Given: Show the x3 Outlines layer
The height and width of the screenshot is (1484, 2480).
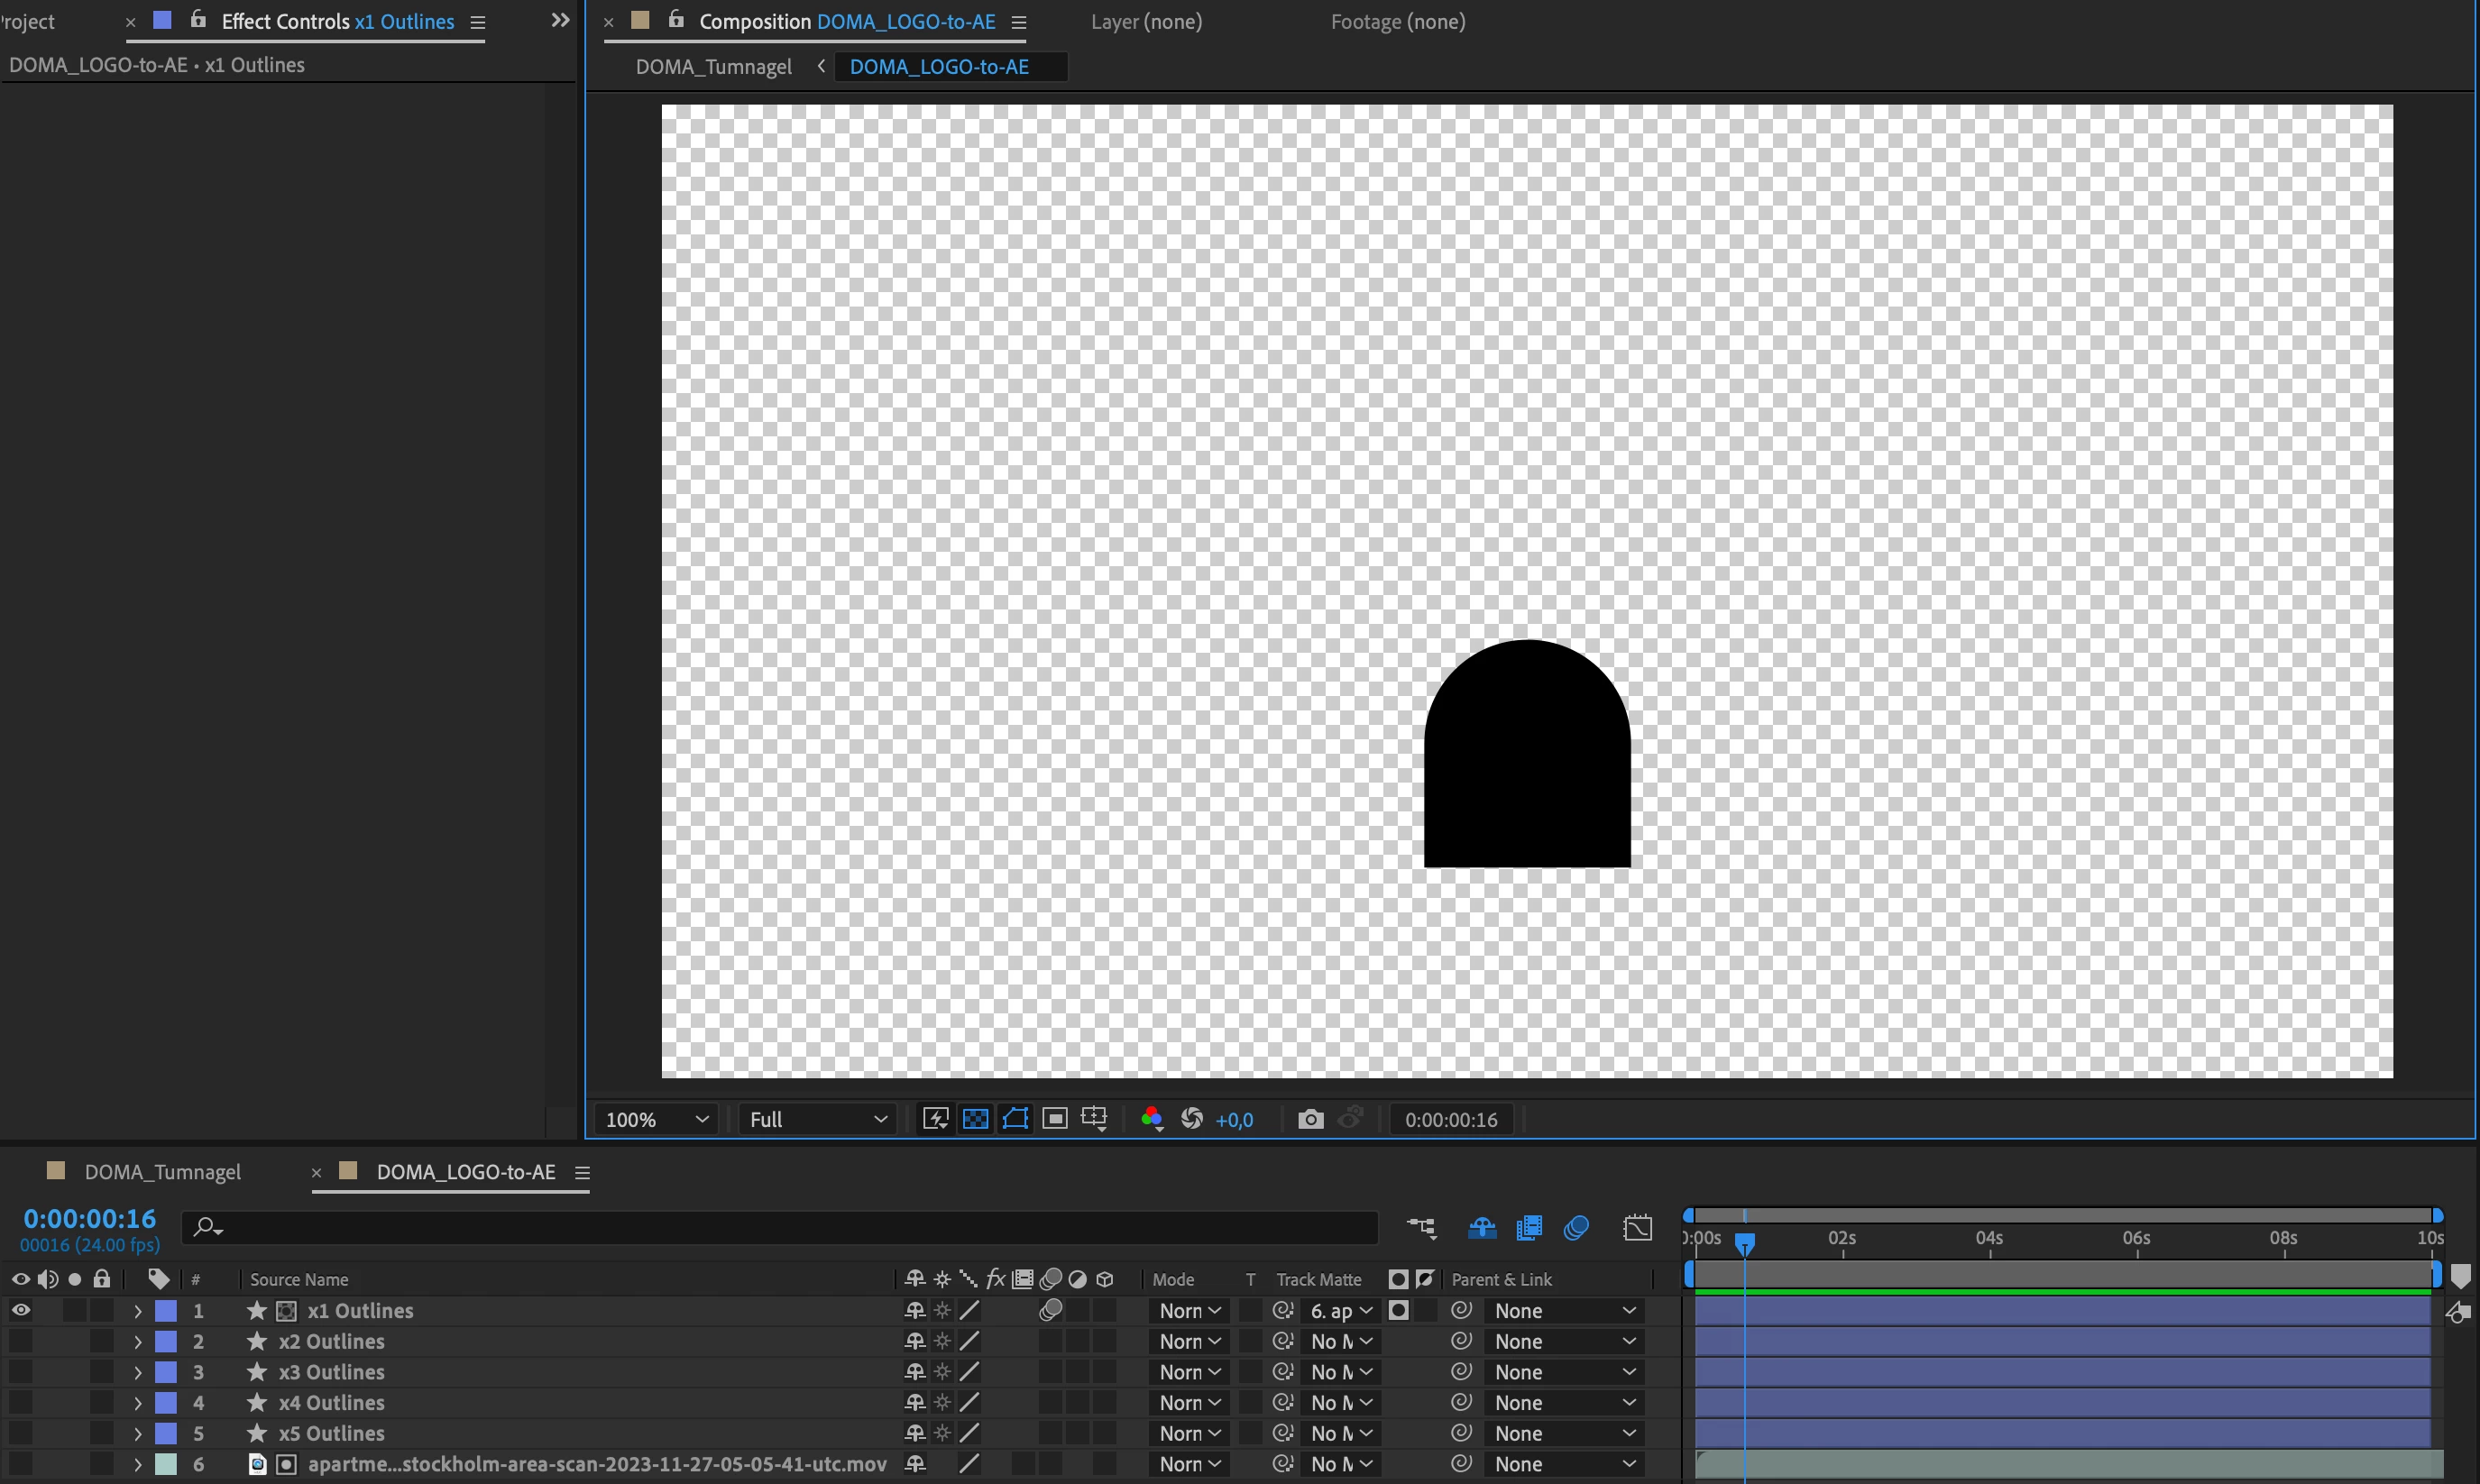Looking at the screenshot, I should [x=20, y=1372].
